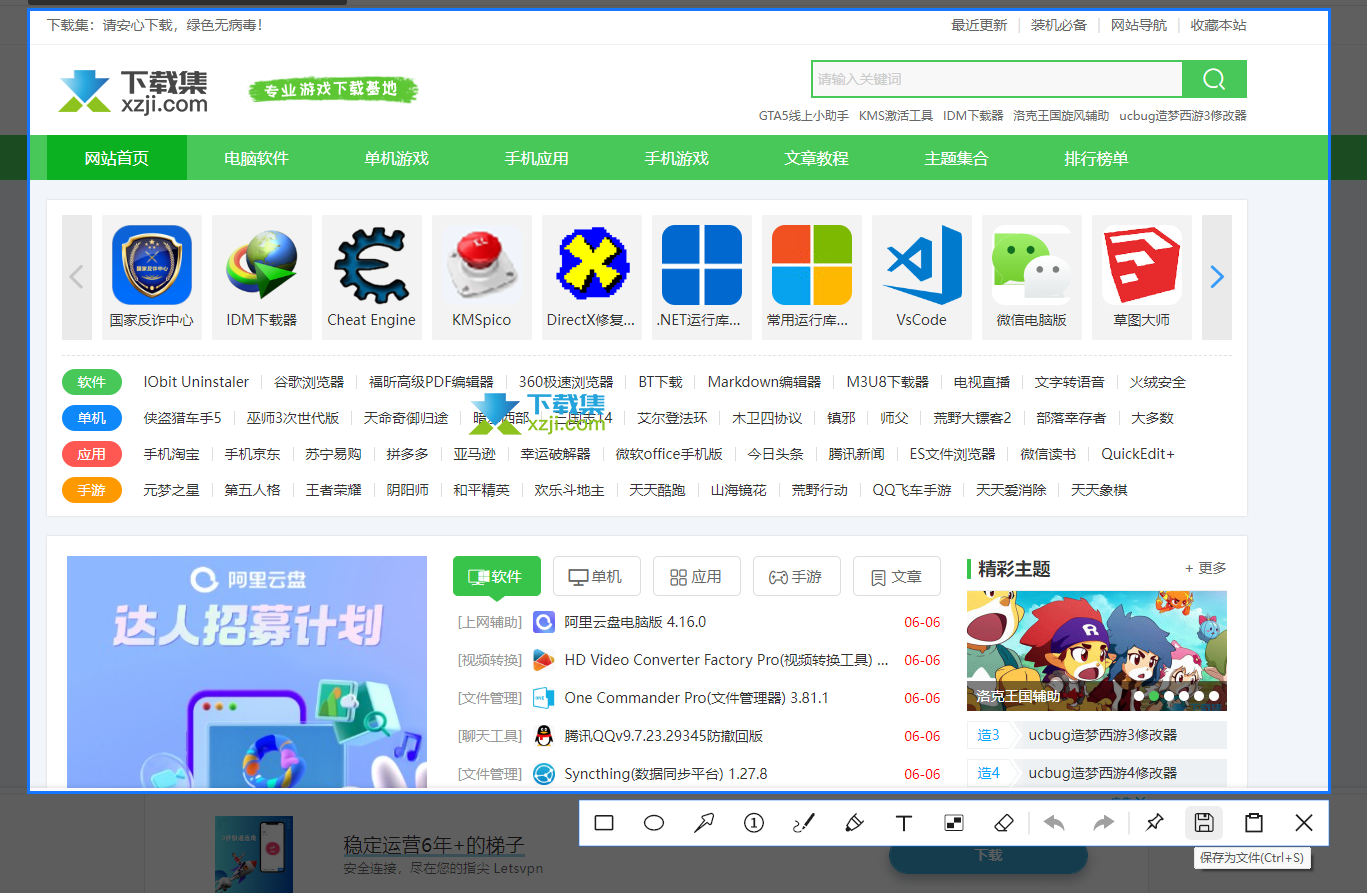This screenshot has height=893, width=1367.
Task: Pin screenshot to screen
Action: (1154, 823)
